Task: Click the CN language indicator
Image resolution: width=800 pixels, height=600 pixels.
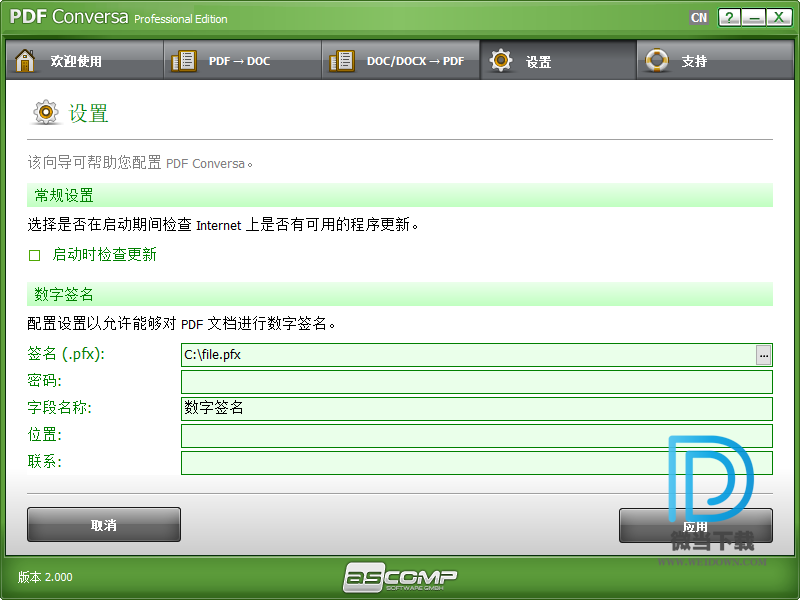Action: point(699,18)
